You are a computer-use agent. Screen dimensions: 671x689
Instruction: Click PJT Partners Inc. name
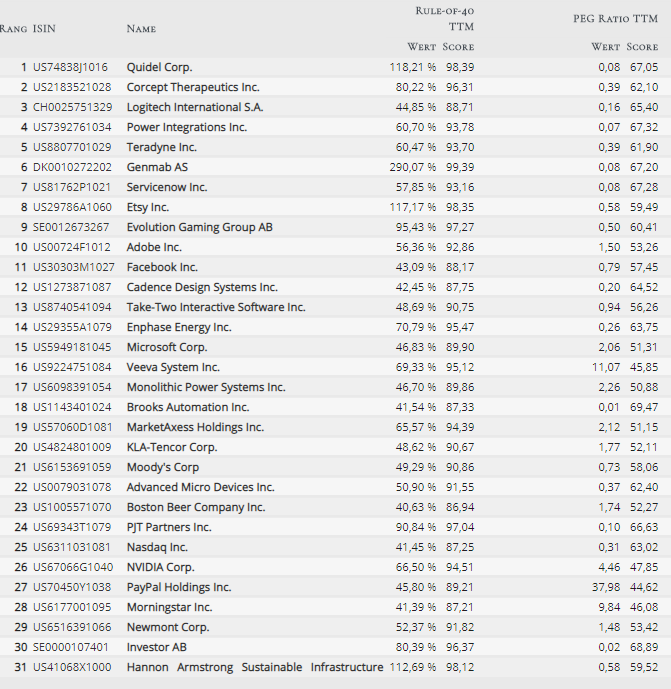click(x=169, y=527)
